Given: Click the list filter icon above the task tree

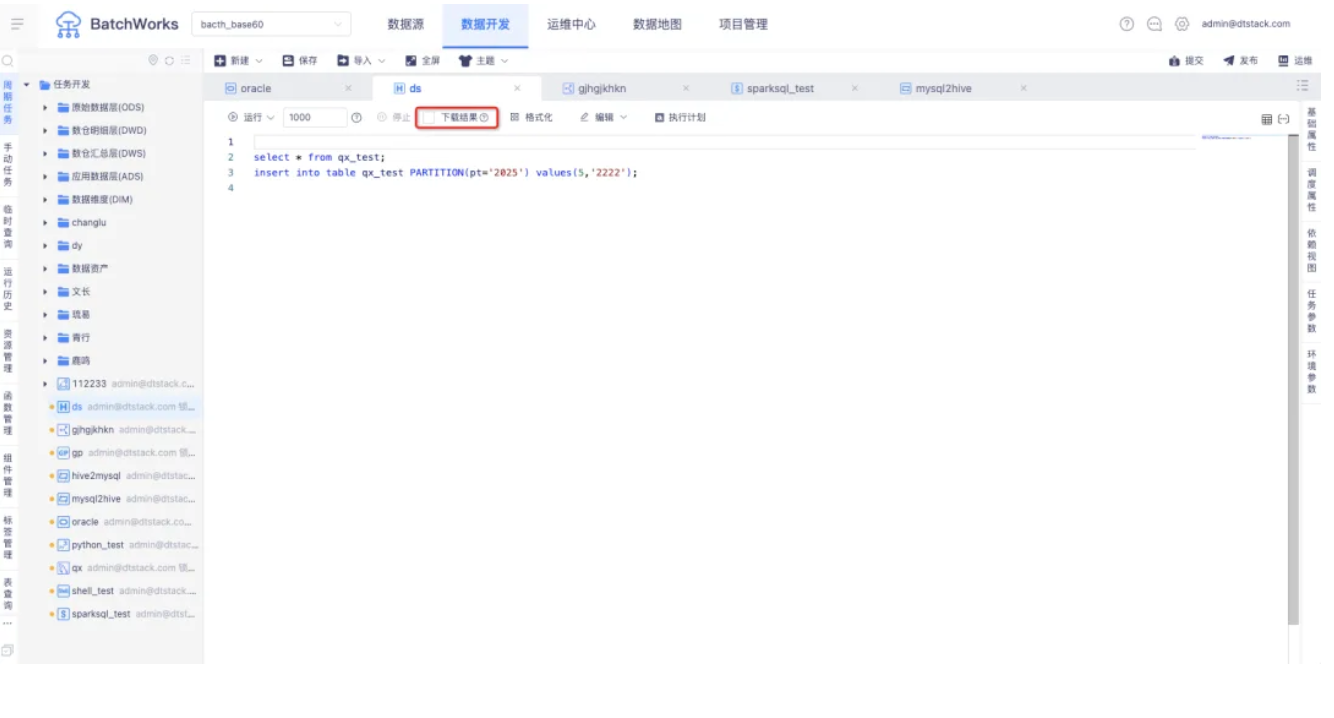Looking at the screenshot, I should [x=185, y=61].
